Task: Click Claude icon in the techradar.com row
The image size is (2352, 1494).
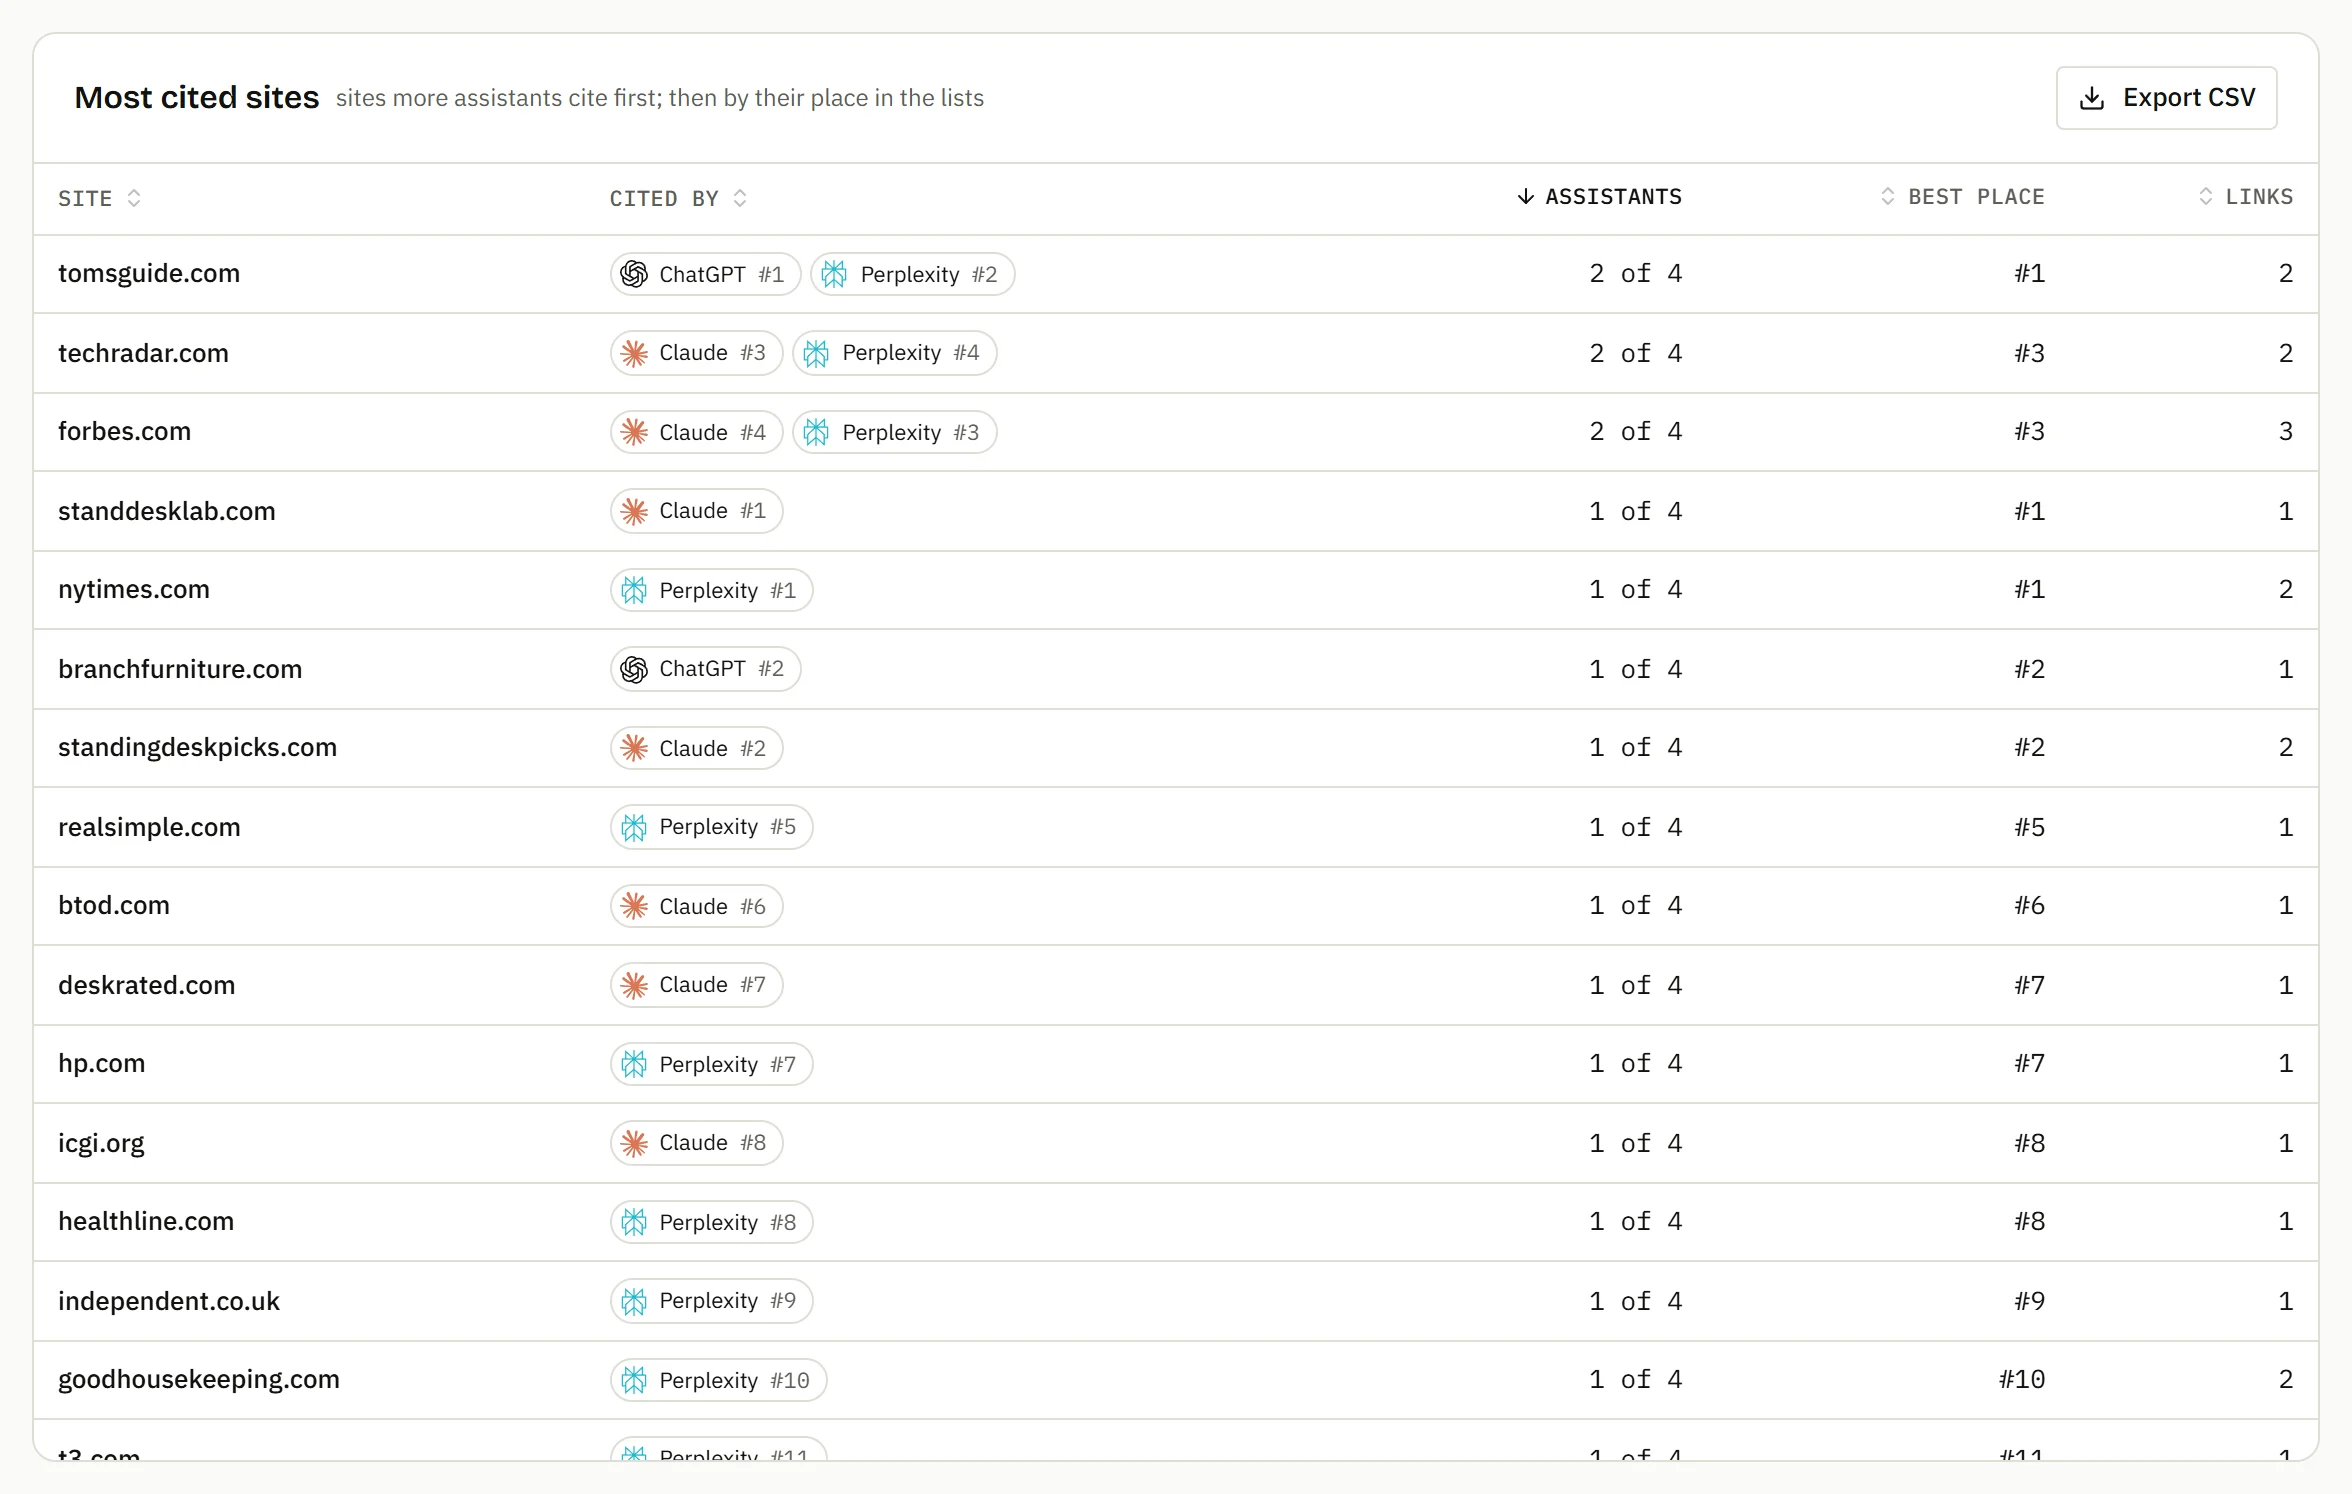Action: [634, 353]
